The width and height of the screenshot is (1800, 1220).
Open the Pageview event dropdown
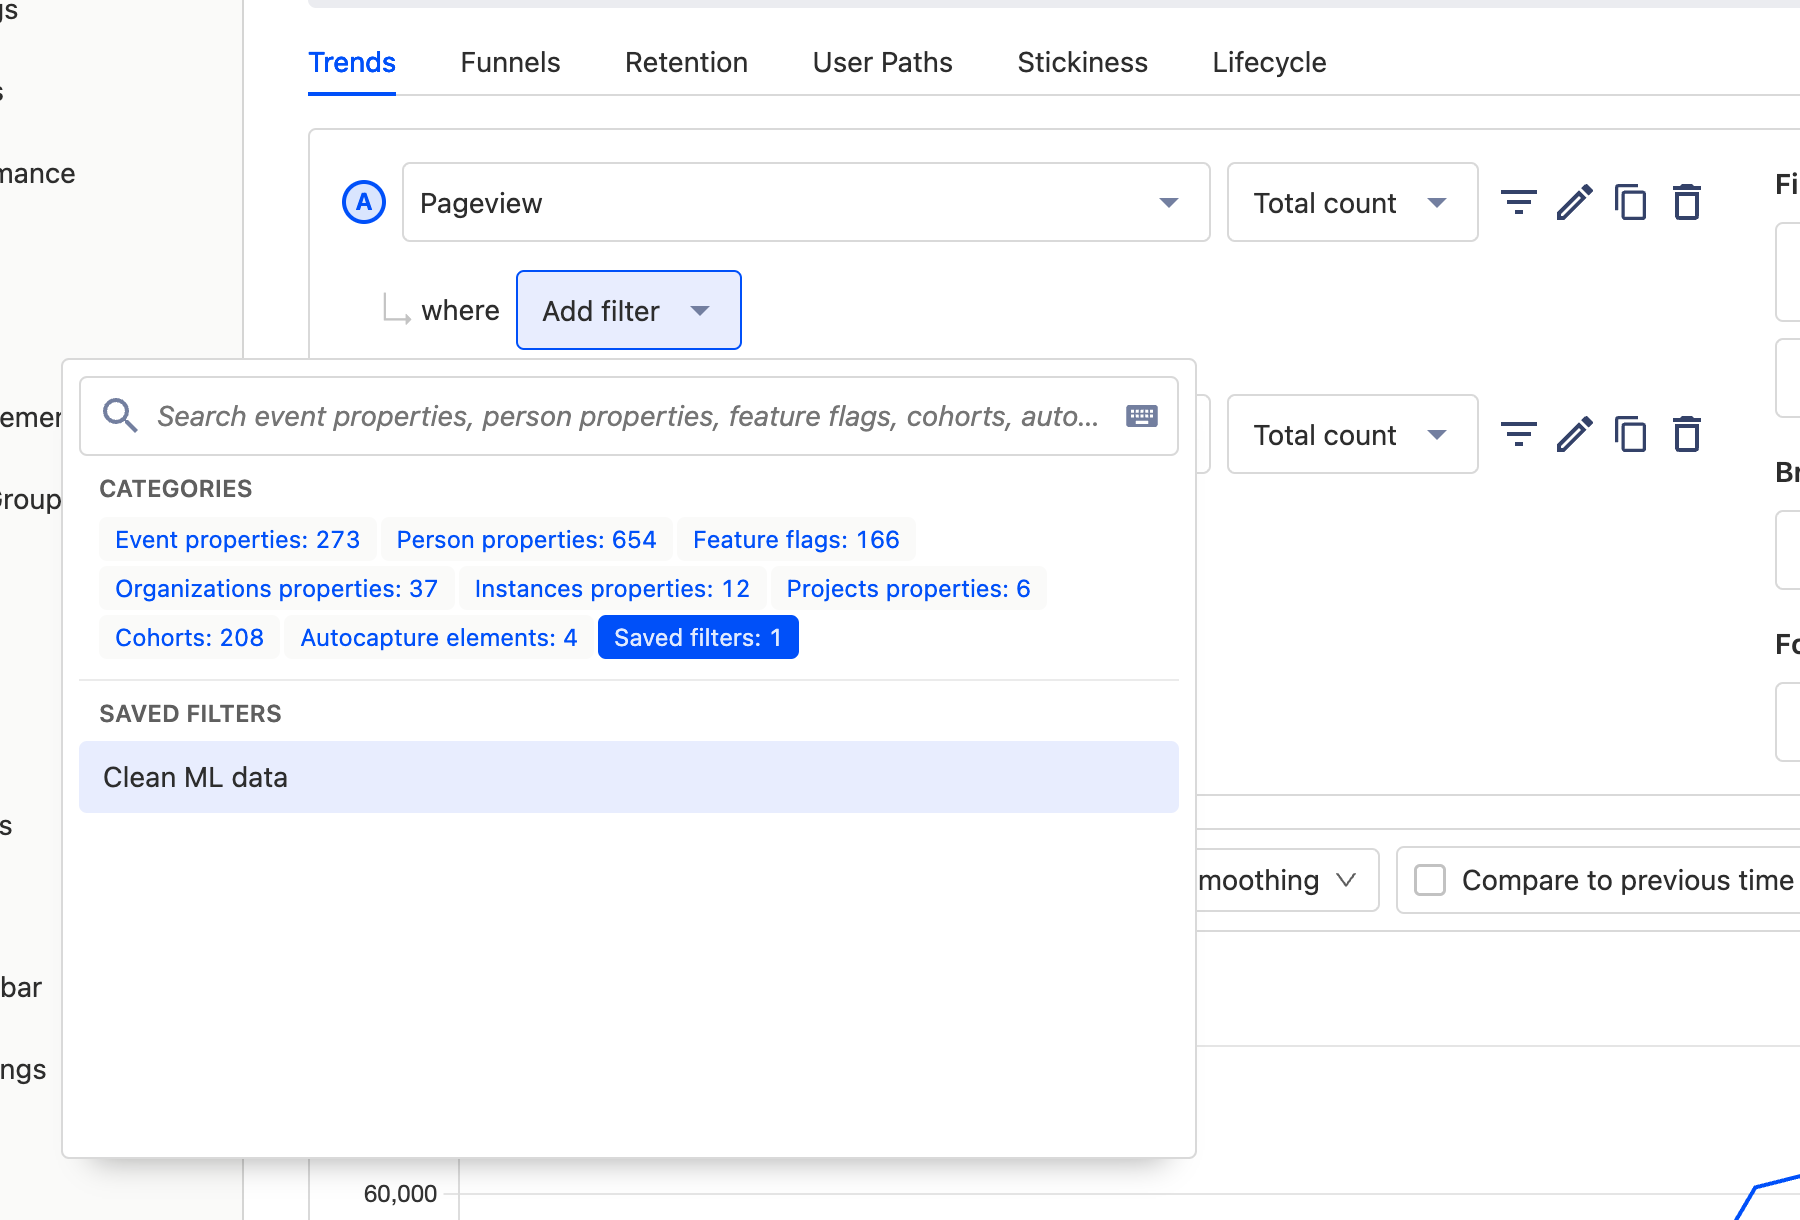pyautogui.click(x=805, y=203)
